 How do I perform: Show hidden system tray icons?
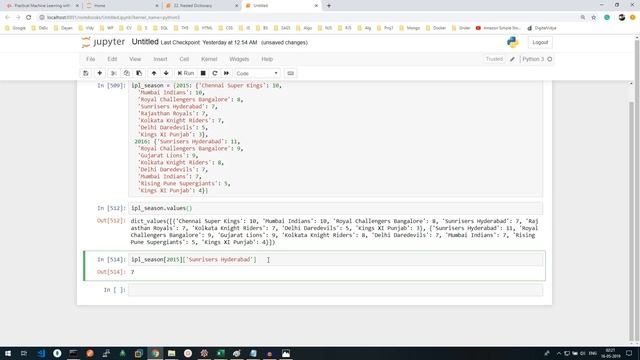pos(558,353)
